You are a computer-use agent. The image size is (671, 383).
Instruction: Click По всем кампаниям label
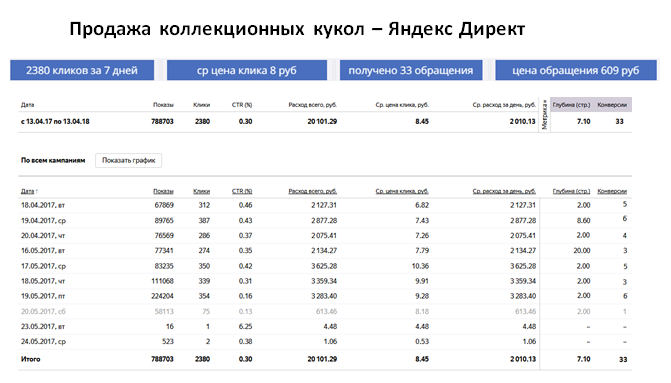53,160
